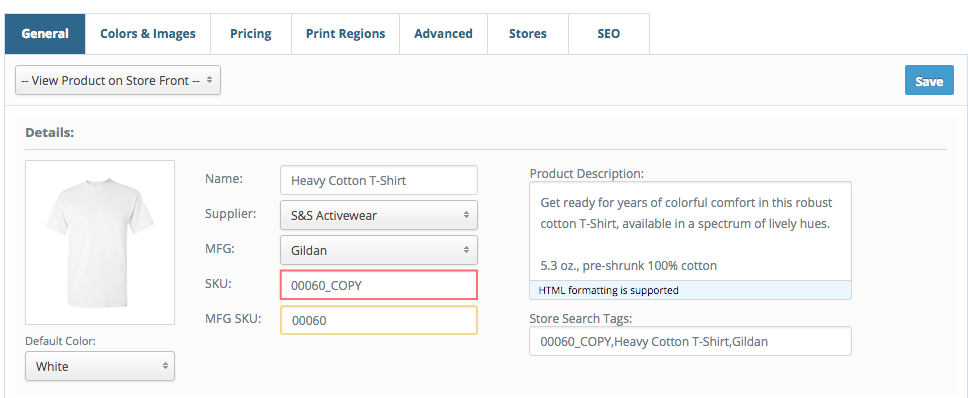Click the 'MFG SKU:' label
This screenshot has width=968, height=398.
pos(233,319)
